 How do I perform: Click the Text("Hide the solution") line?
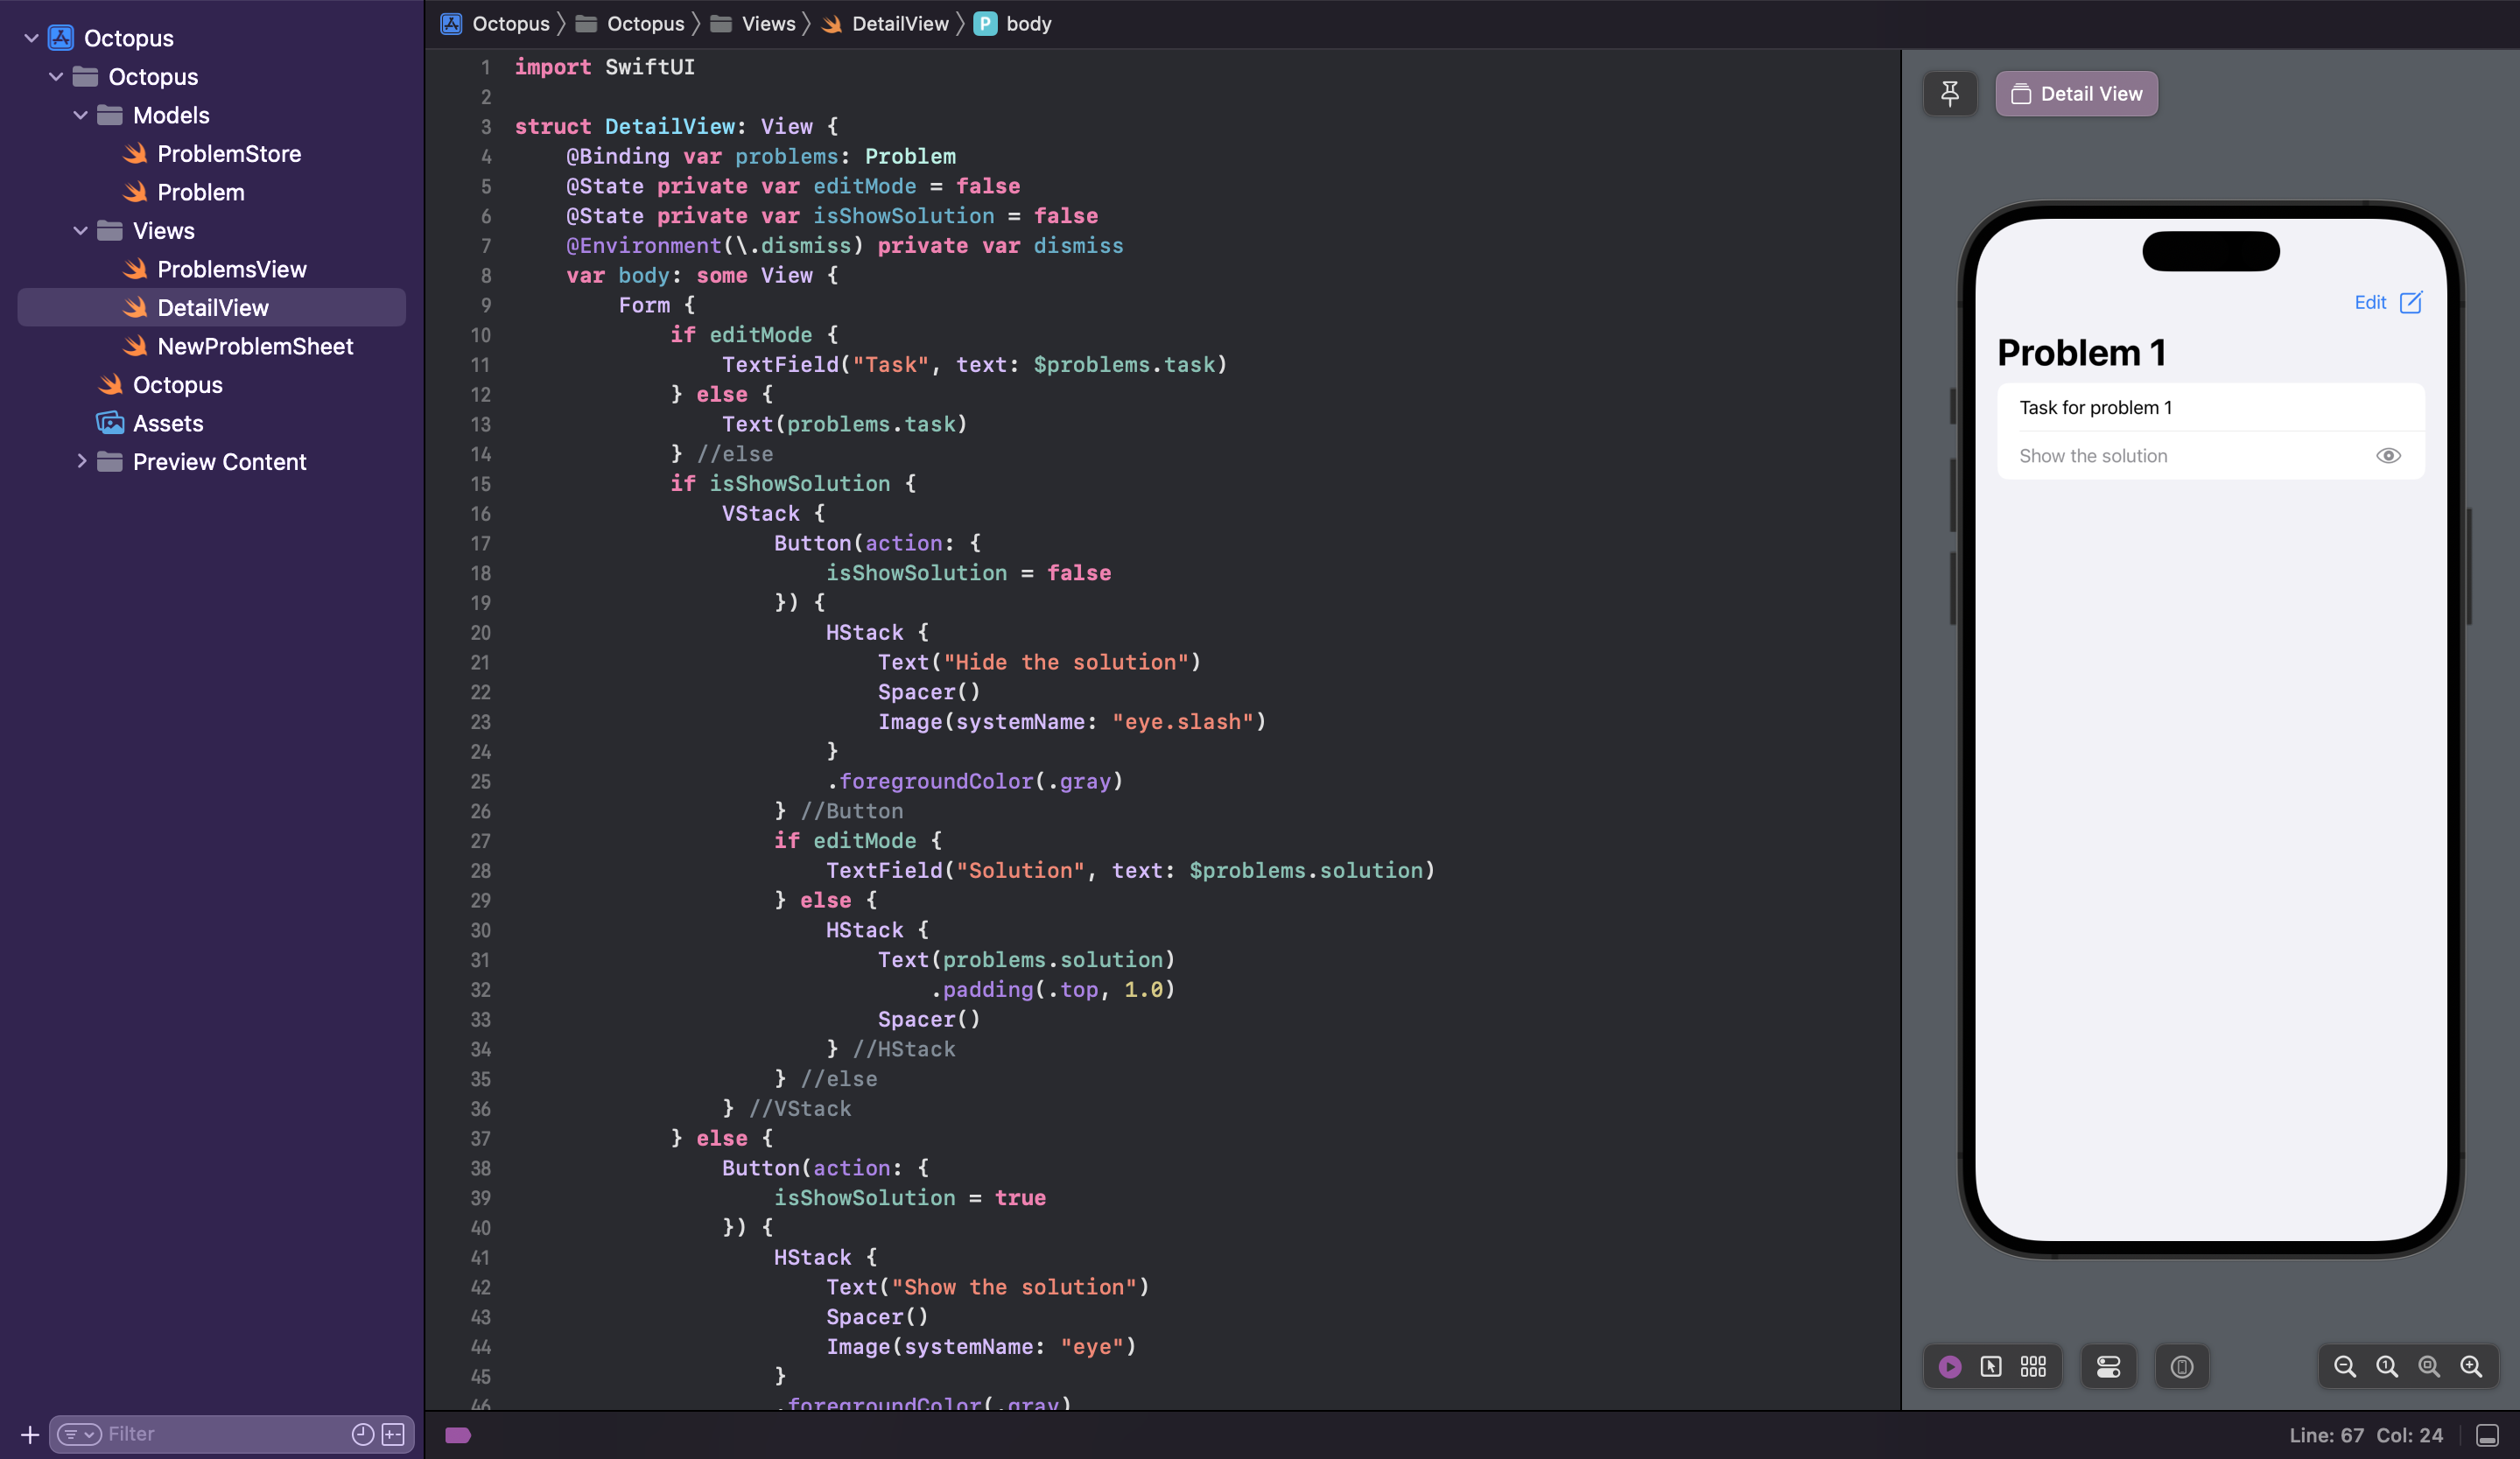[x=1038, y=662]
